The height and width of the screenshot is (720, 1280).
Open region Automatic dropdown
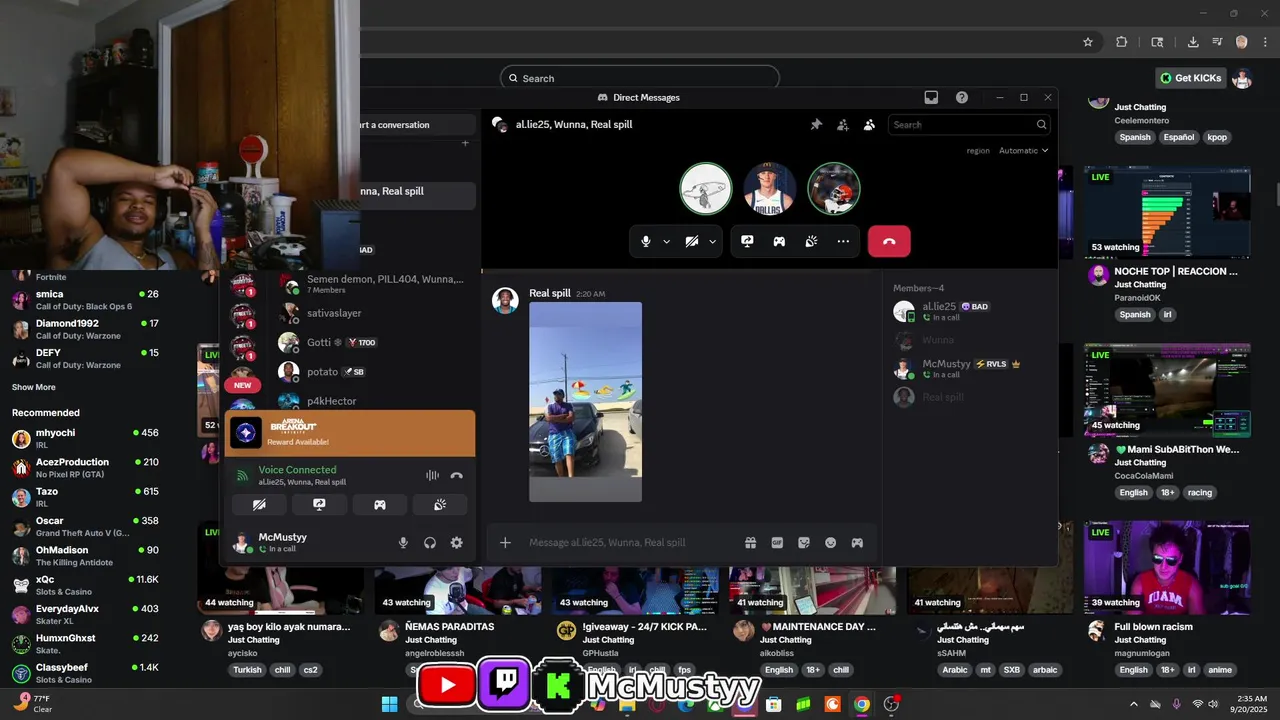(1023, 150)
